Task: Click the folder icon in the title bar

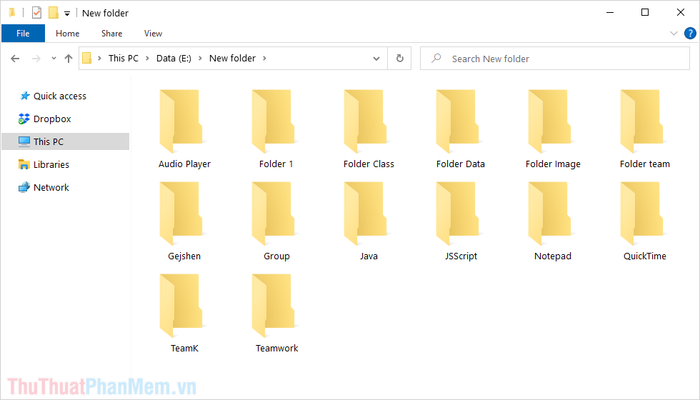Action: coord(12,12)
